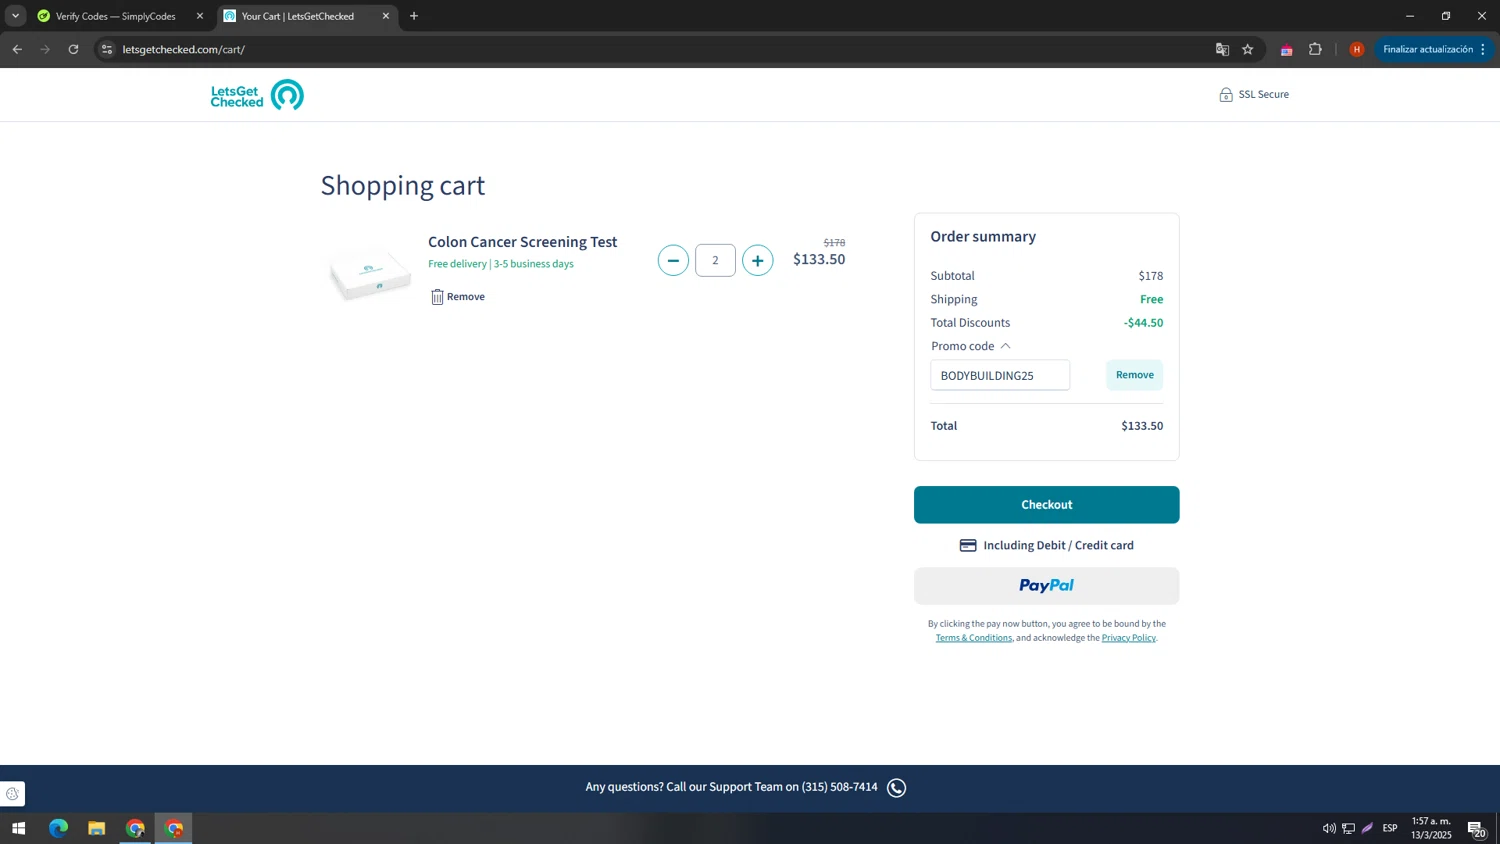Click the SSL Secure lock icon
The height and width of the screenshot is (844, 1500).
click(1225, 95)
